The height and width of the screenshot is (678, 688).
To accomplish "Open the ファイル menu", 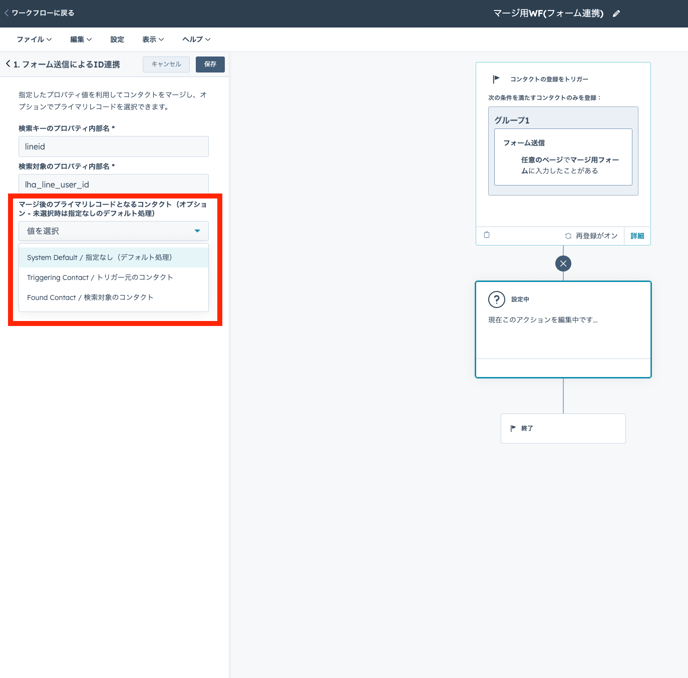I will click(34, 40).
